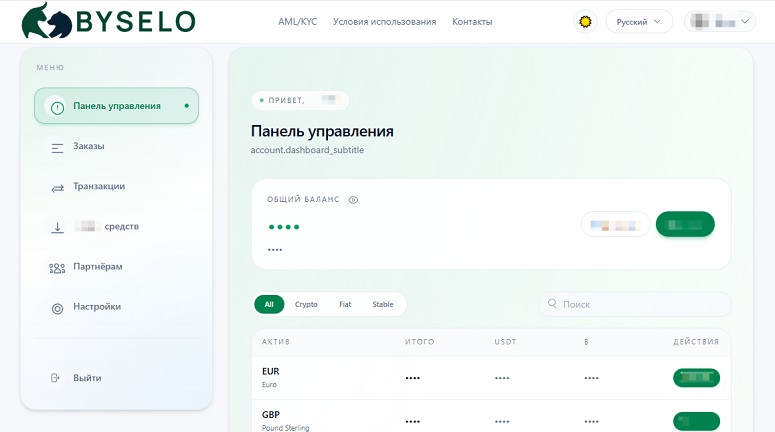
Task: Switch theme with the sun toggle
Action: 585,21
